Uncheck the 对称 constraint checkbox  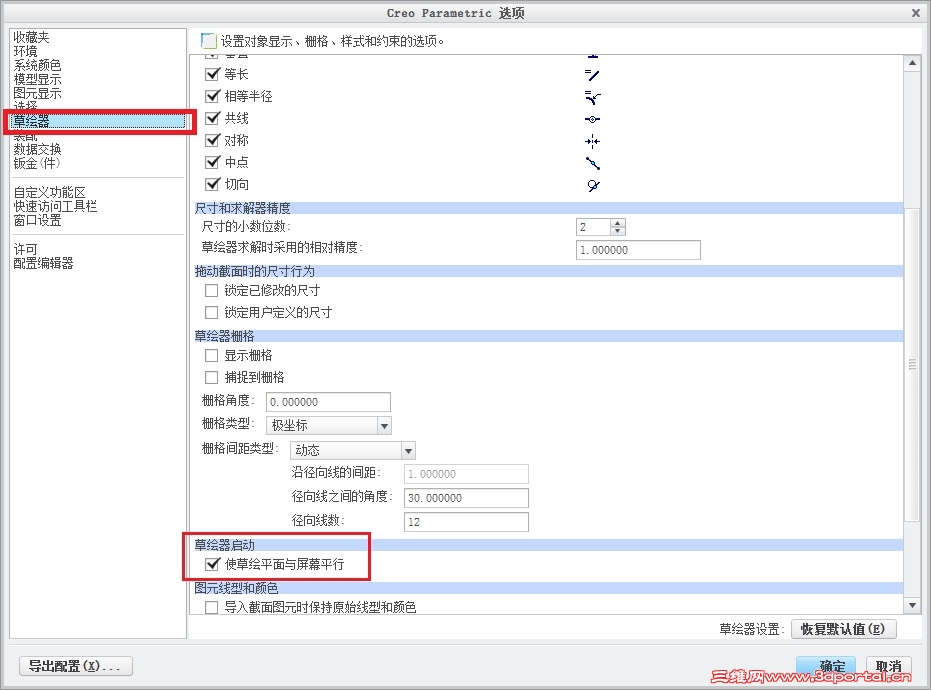pyautogui.click(x=212, y=140)
